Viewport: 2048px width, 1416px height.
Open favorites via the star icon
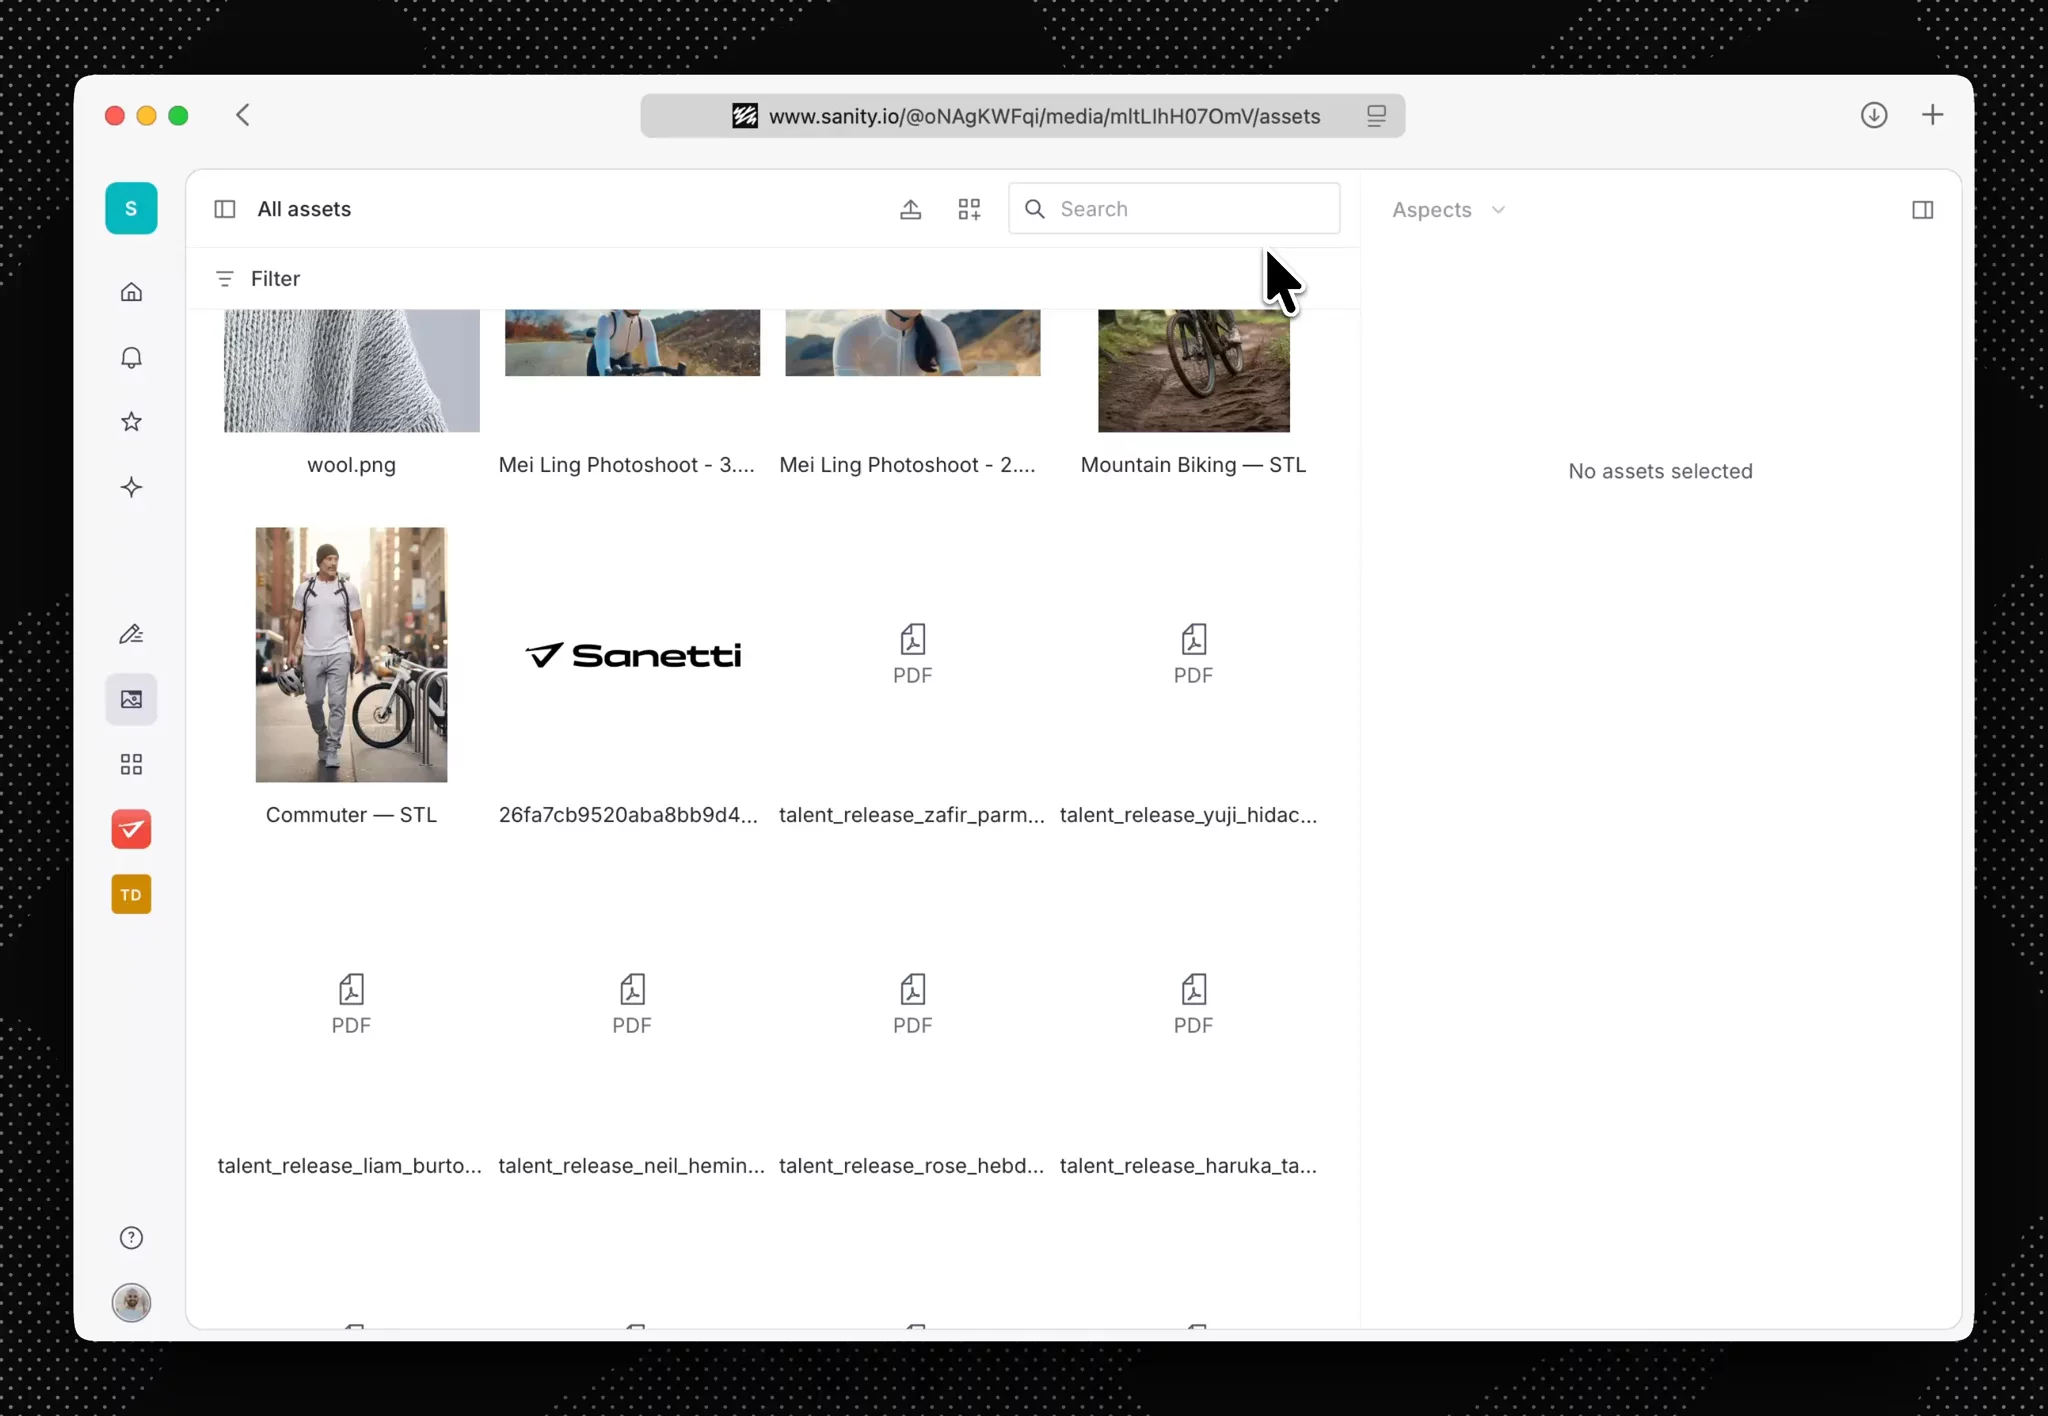point(131,422)
